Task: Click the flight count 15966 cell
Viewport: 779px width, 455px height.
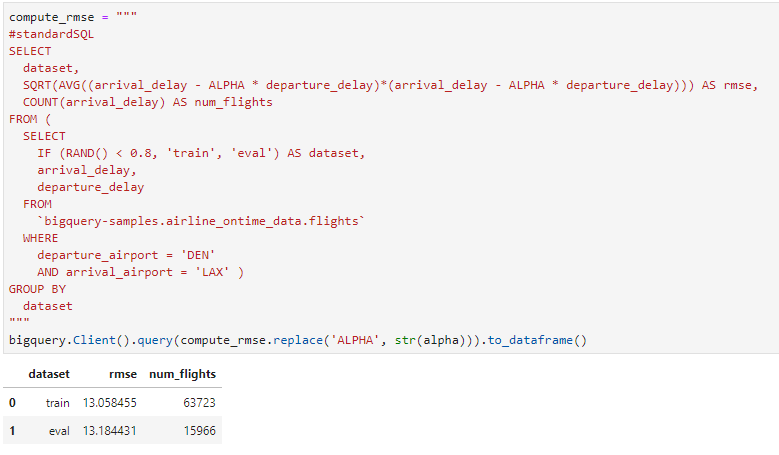Action: tap(199, 431)
